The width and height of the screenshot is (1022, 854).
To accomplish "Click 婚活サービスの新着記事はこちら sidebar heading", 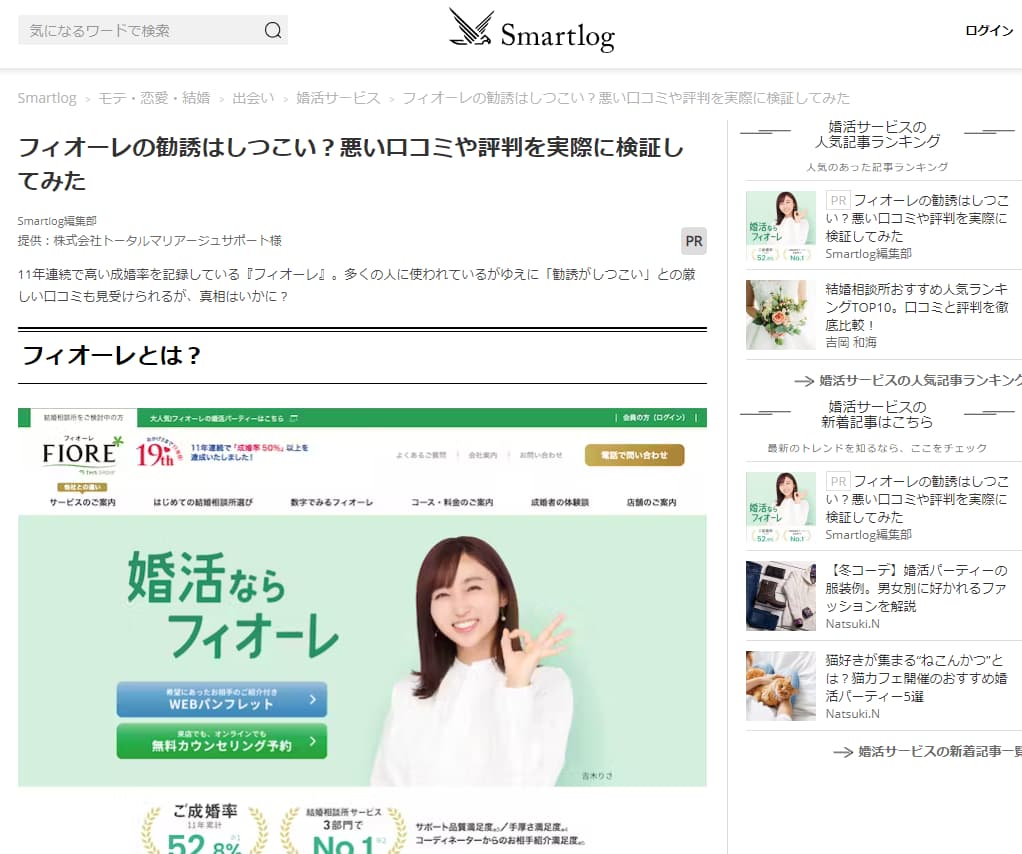I will 877,415.
